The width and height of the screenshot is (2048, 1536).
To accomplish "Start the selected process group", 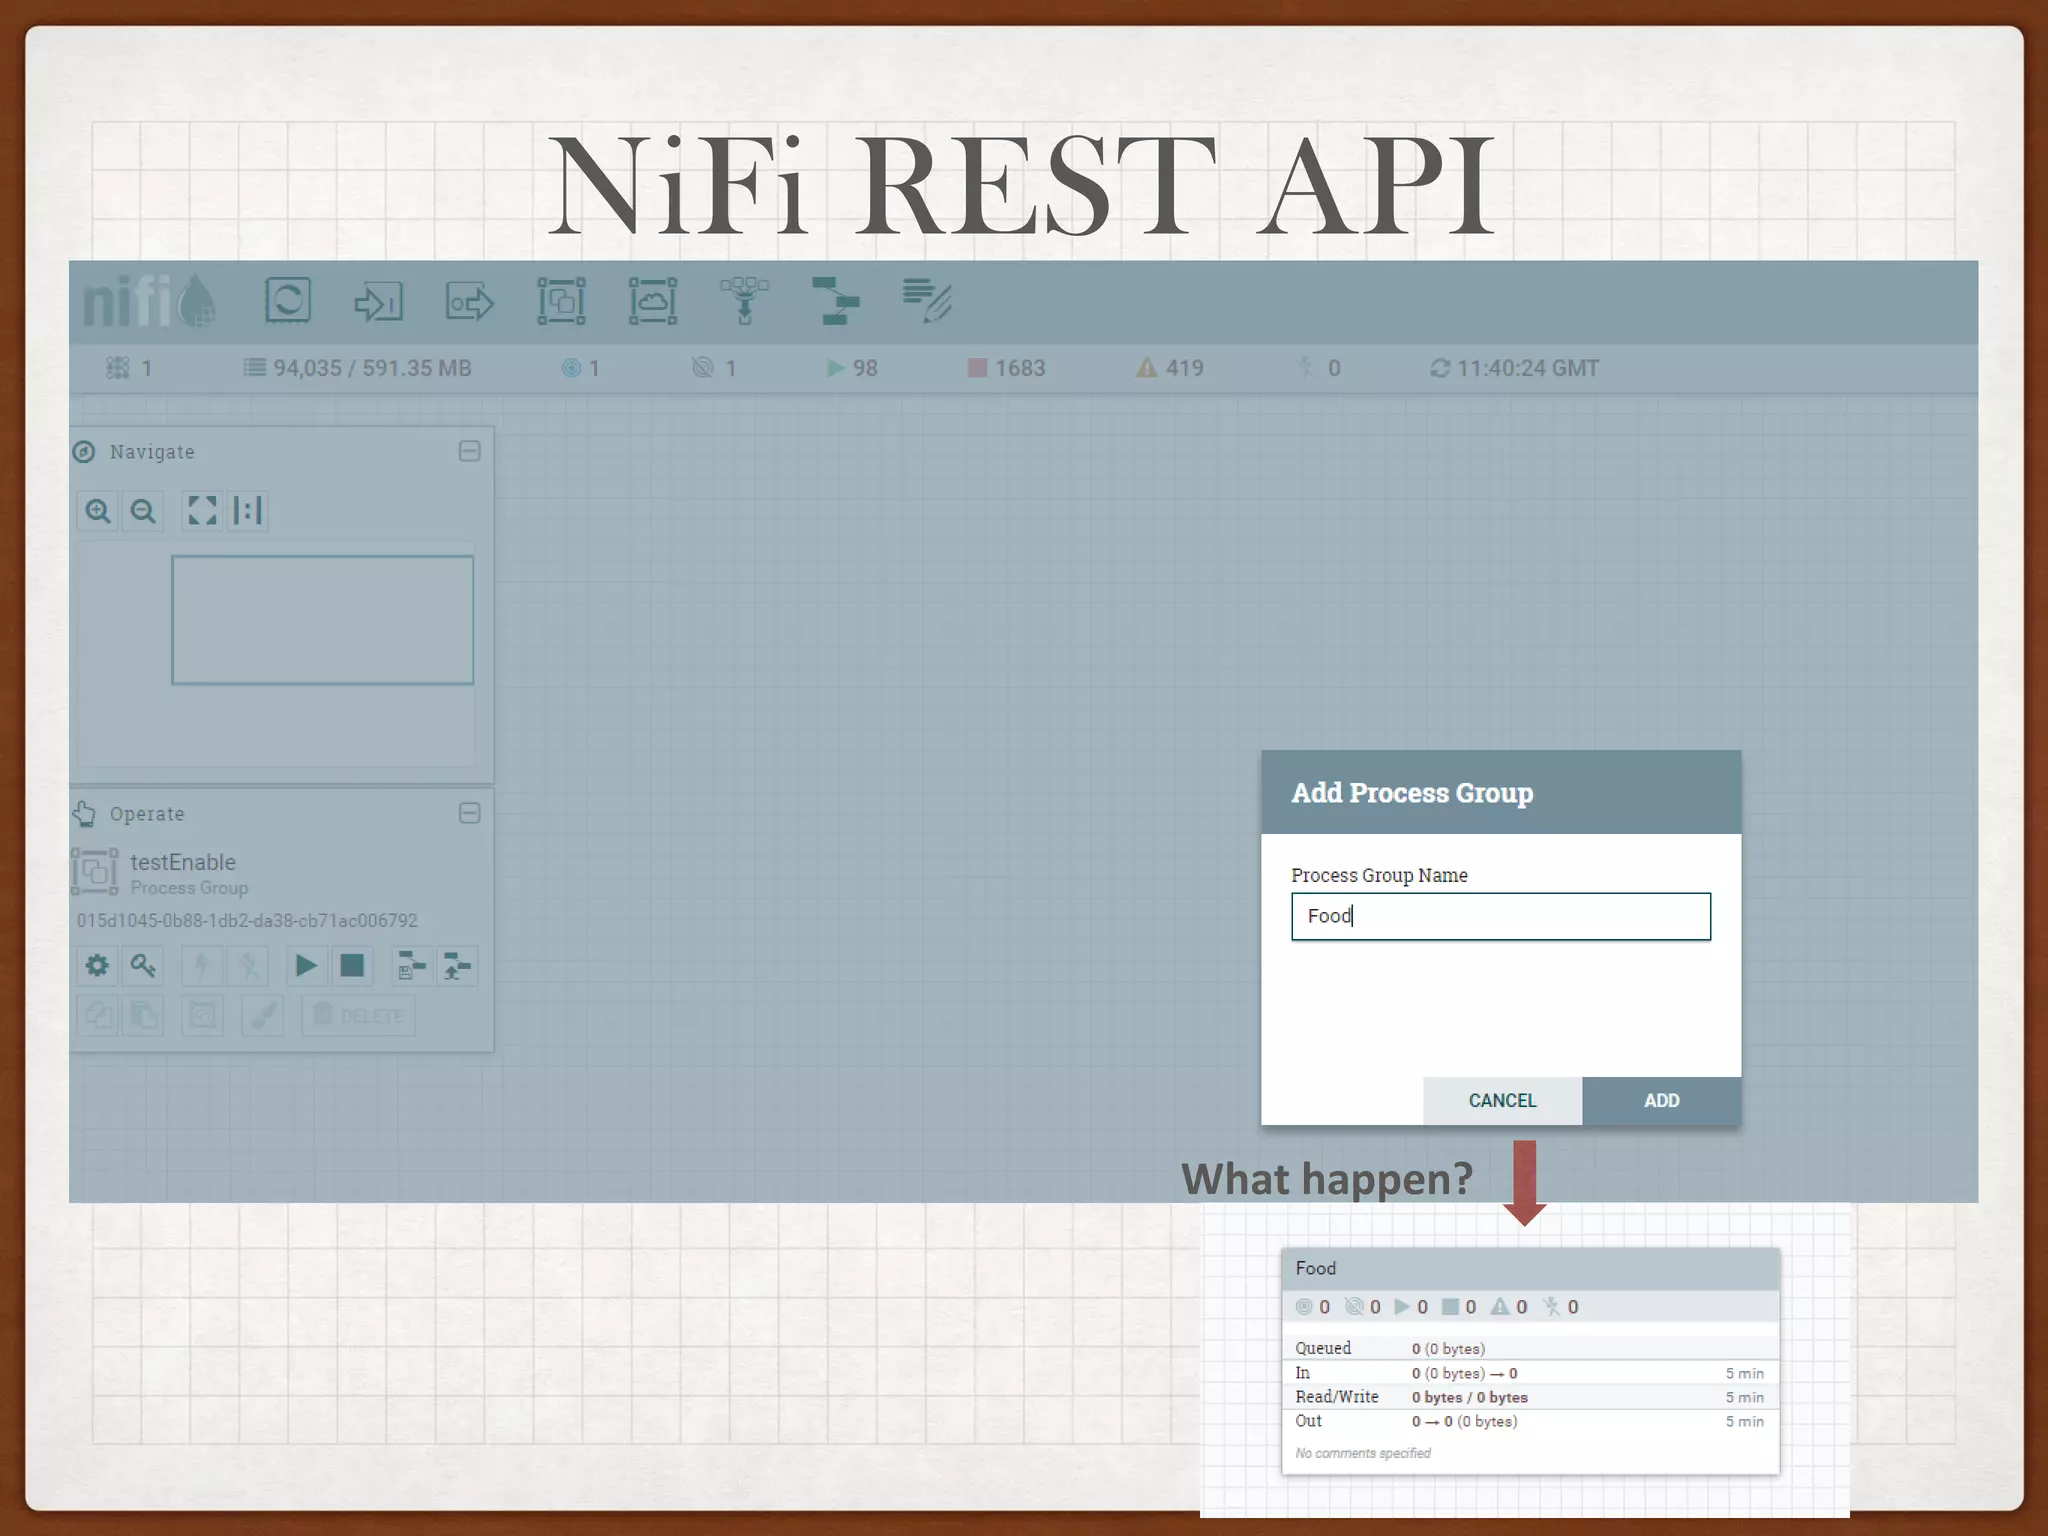I will 306,966.
